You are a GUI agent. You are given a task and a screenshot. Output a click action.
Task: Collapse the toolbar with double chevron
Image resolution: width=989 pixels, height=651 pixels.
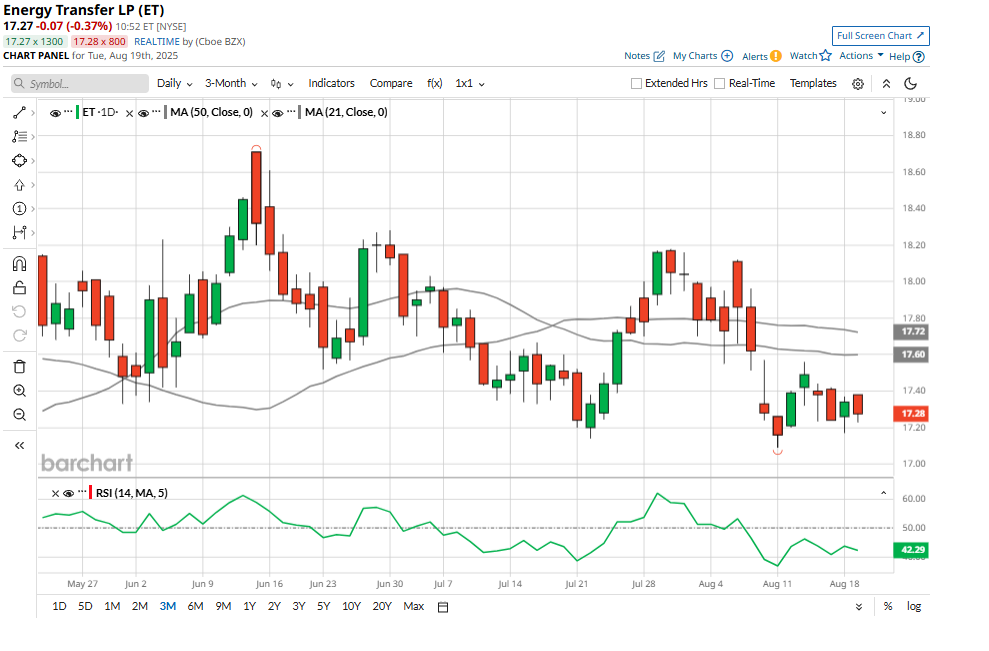(x=886, y=84)
